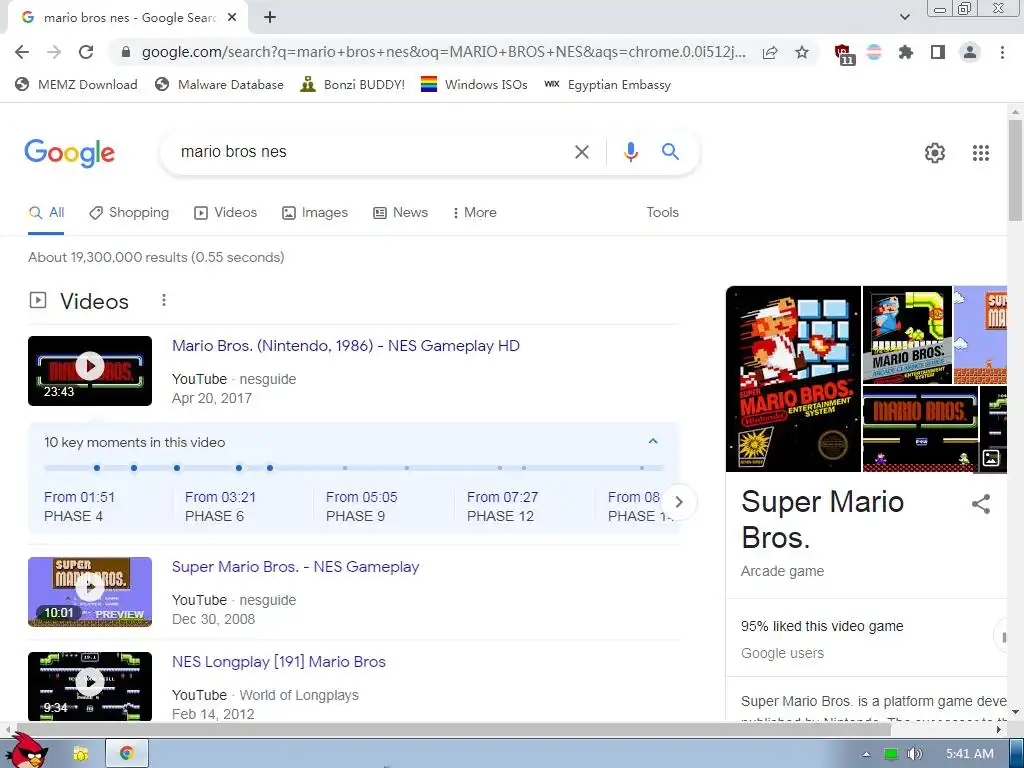This screenshot has width=1024, height=768.
Task: Open Google quick settings gear
Action: click(x=935, y=153)
